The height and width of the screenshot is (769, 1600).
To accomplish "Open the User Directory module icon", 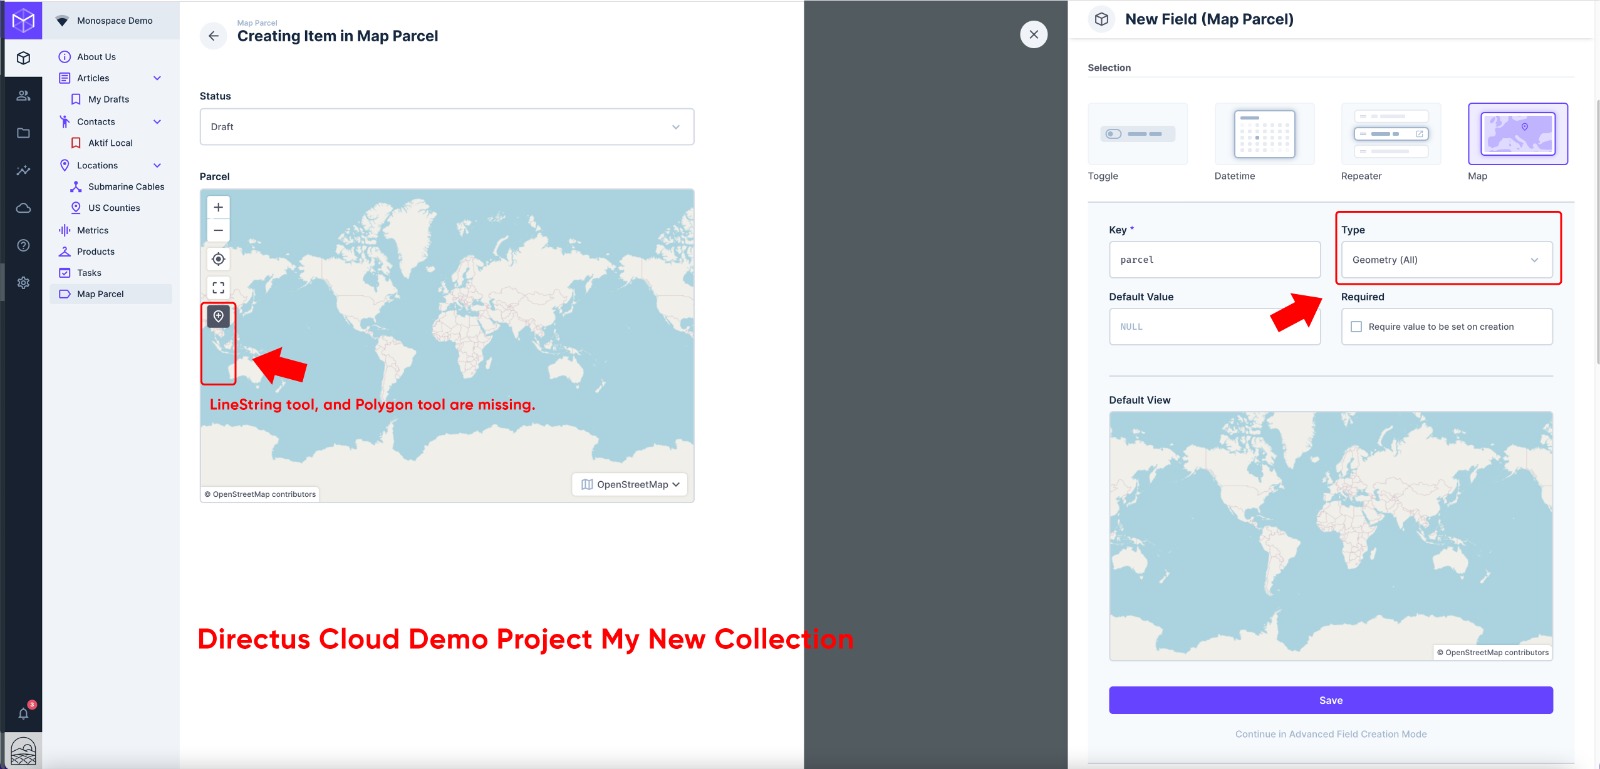I will pyautogui.click(x=23, y=96).
